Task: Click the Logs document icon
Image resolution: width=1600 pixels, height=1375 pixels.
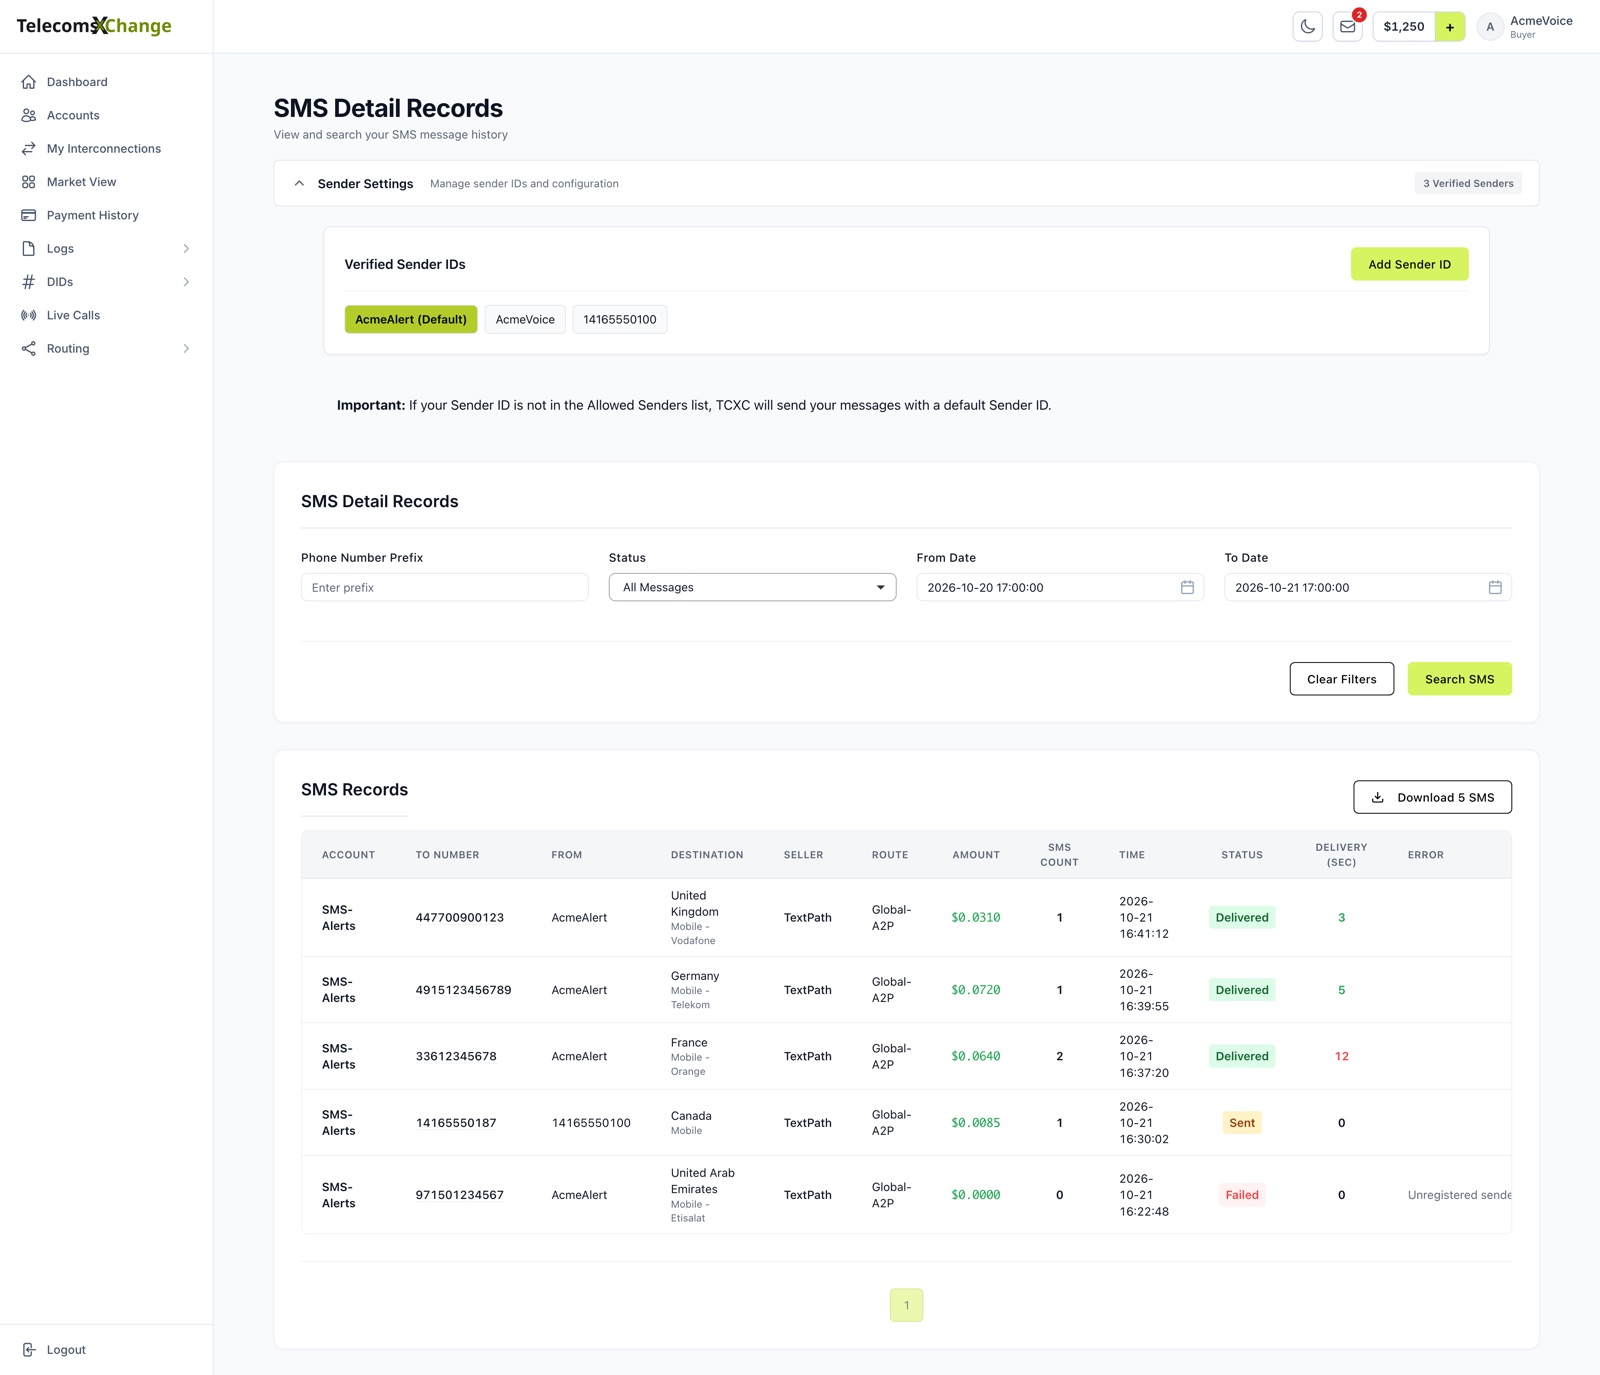Action: pos(29,249)
